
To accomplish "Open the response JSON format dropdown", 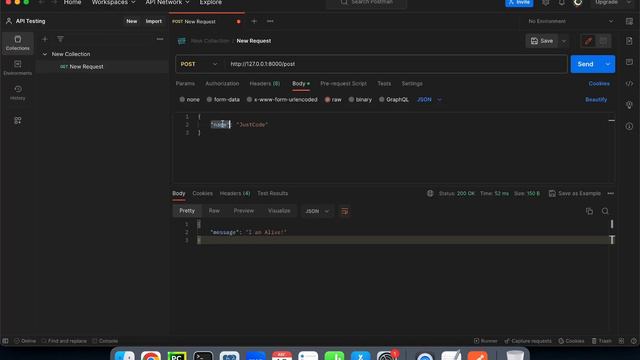I will [317, 211].
